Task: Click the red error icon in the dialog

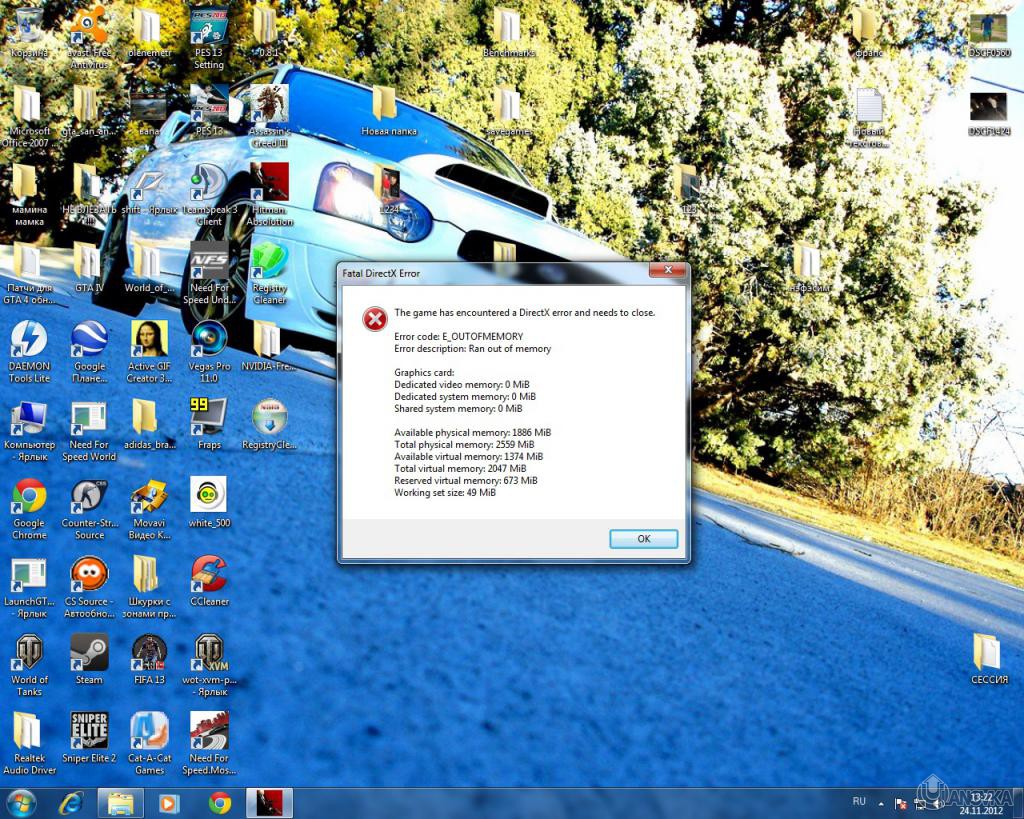Action: [x=375, y=319]
